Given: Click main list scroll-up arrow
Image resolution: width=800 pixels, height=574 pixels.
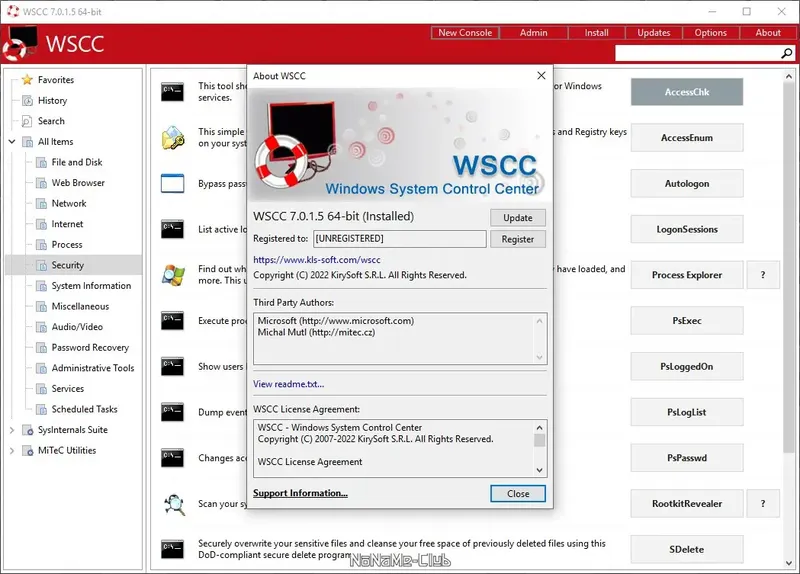Looking at the screenshot, I should [789, 77].
